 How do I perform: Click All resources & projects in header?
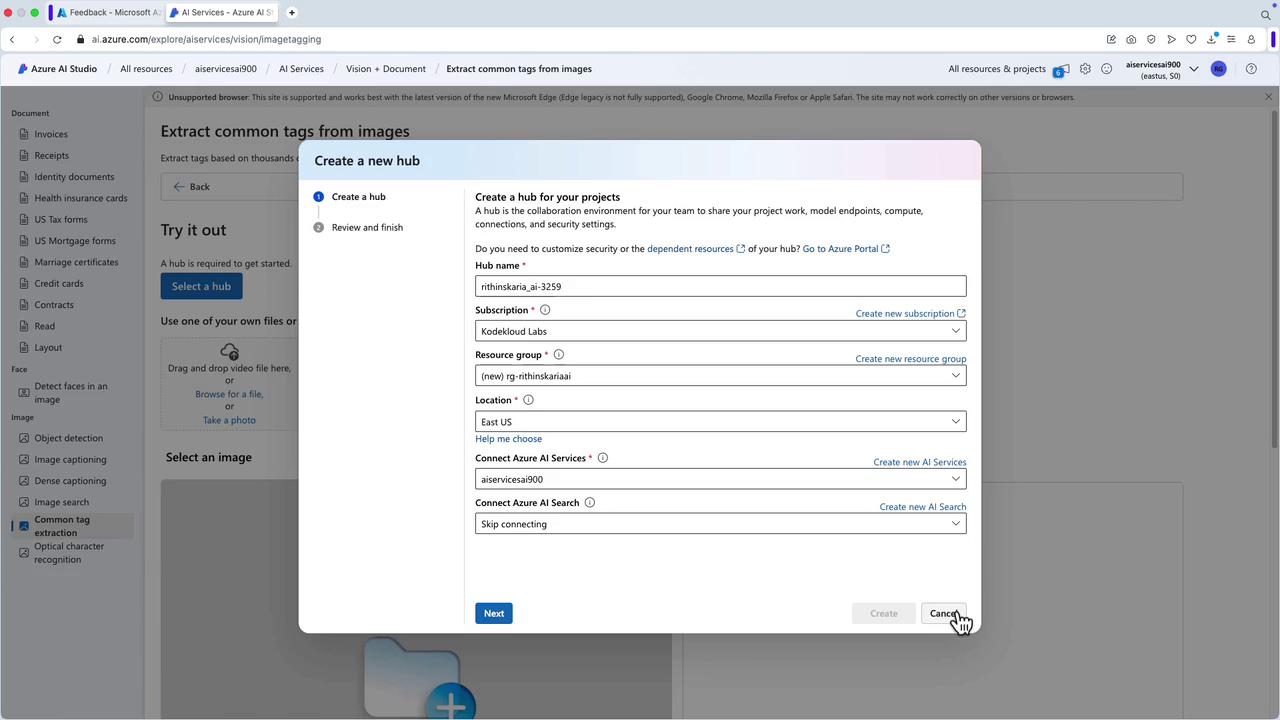tap(997, 69)
